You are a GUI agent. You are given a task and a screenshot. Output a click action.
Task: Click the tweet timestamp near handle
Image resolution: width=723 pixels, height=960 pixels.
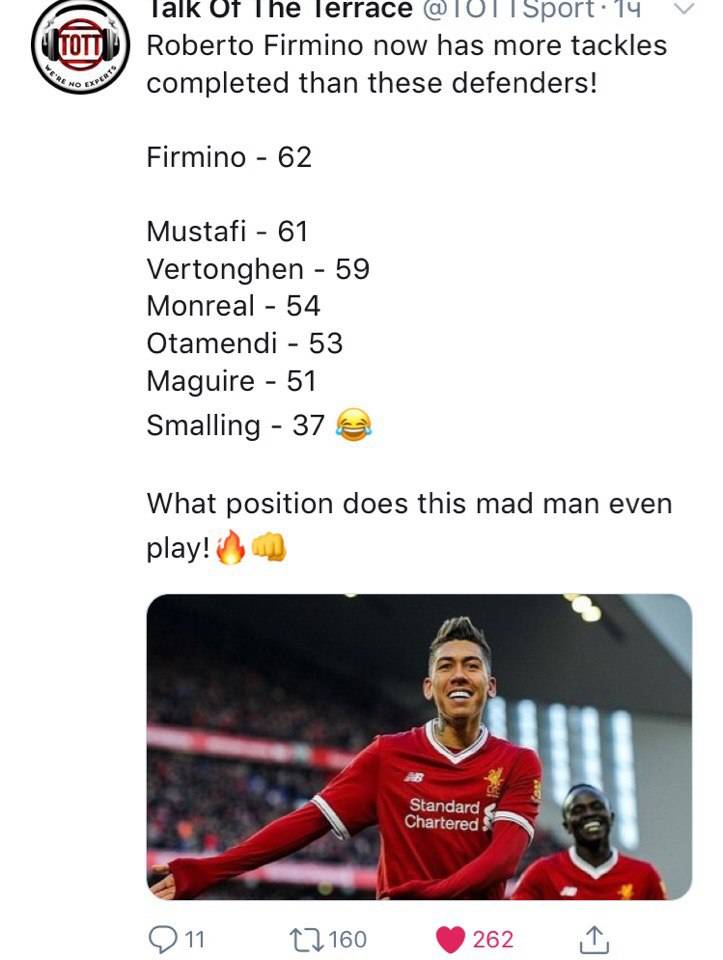point(626,9)
